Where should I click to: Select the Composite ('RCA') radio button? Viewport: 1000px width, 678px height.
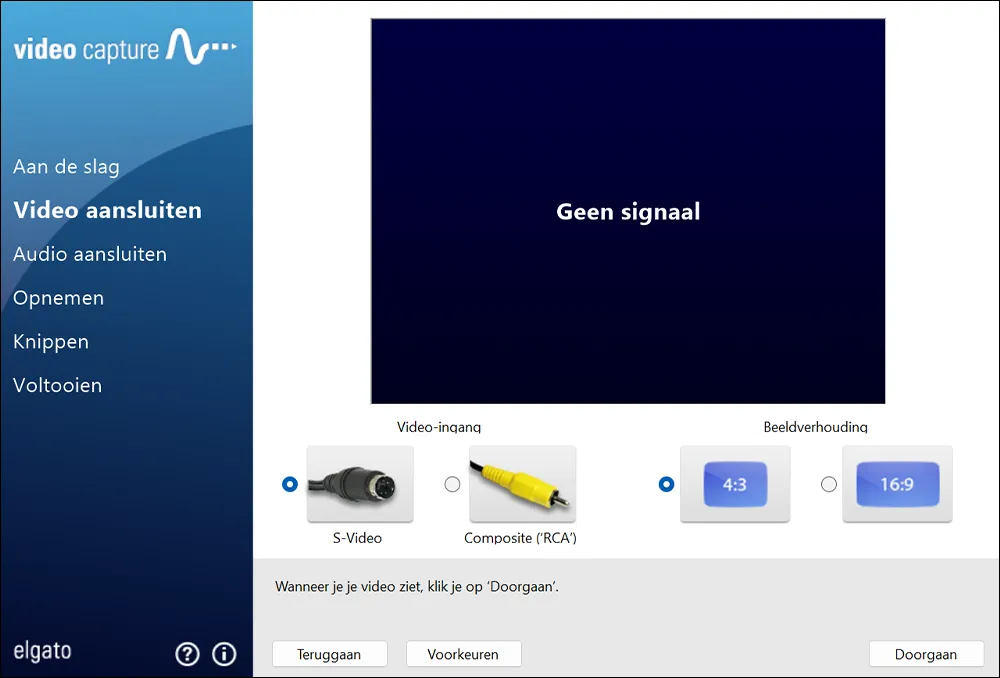coord(452,484)
